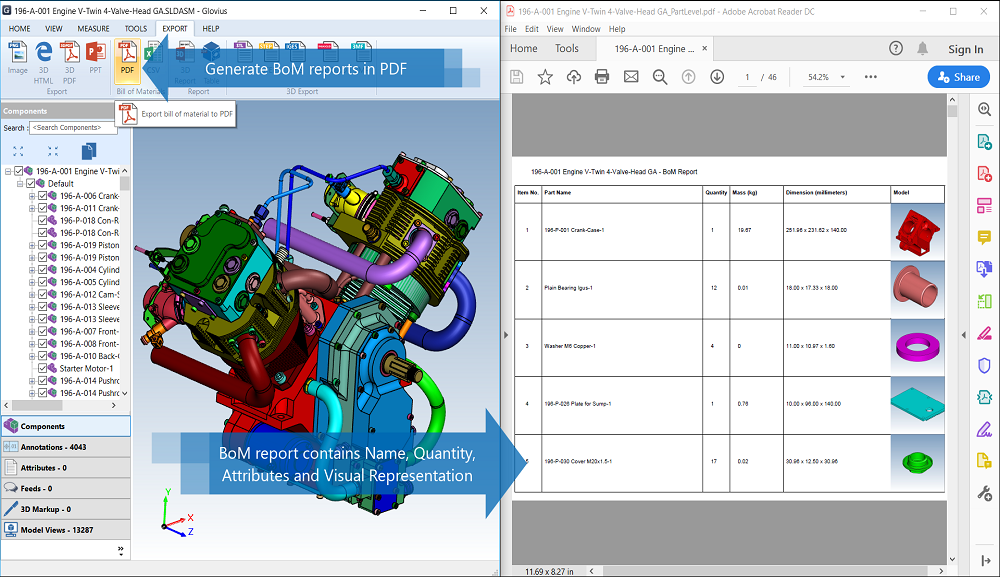This screenshot has width=1000, height=577.
Task: Click the star bookmark icon in Acrobat
Action: tap(545, 77)
